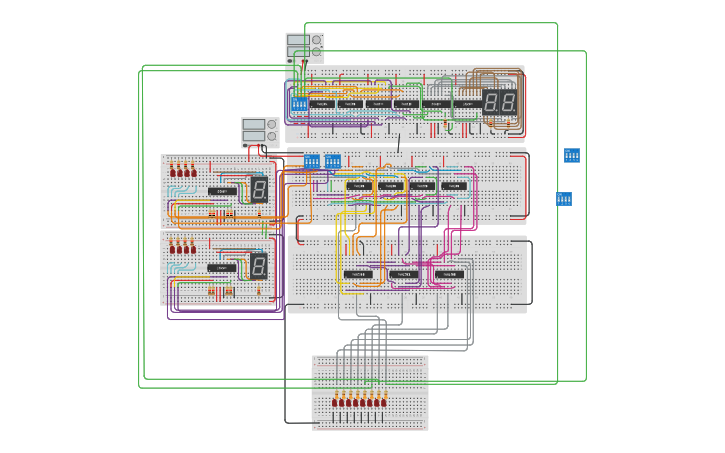
Task: Toggle the left DIP switch on middle breadboard
Action: coord(311,161)
